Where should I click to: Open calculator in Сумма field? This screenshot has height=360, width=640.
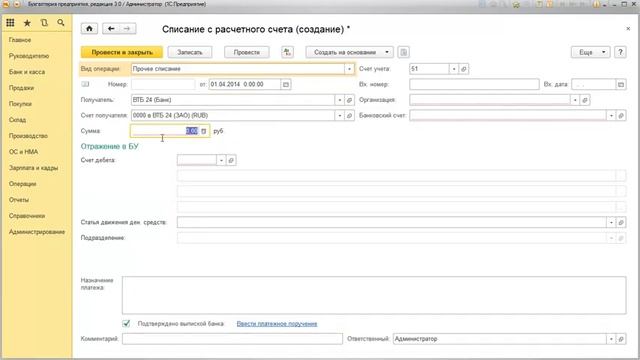point(204,131)
